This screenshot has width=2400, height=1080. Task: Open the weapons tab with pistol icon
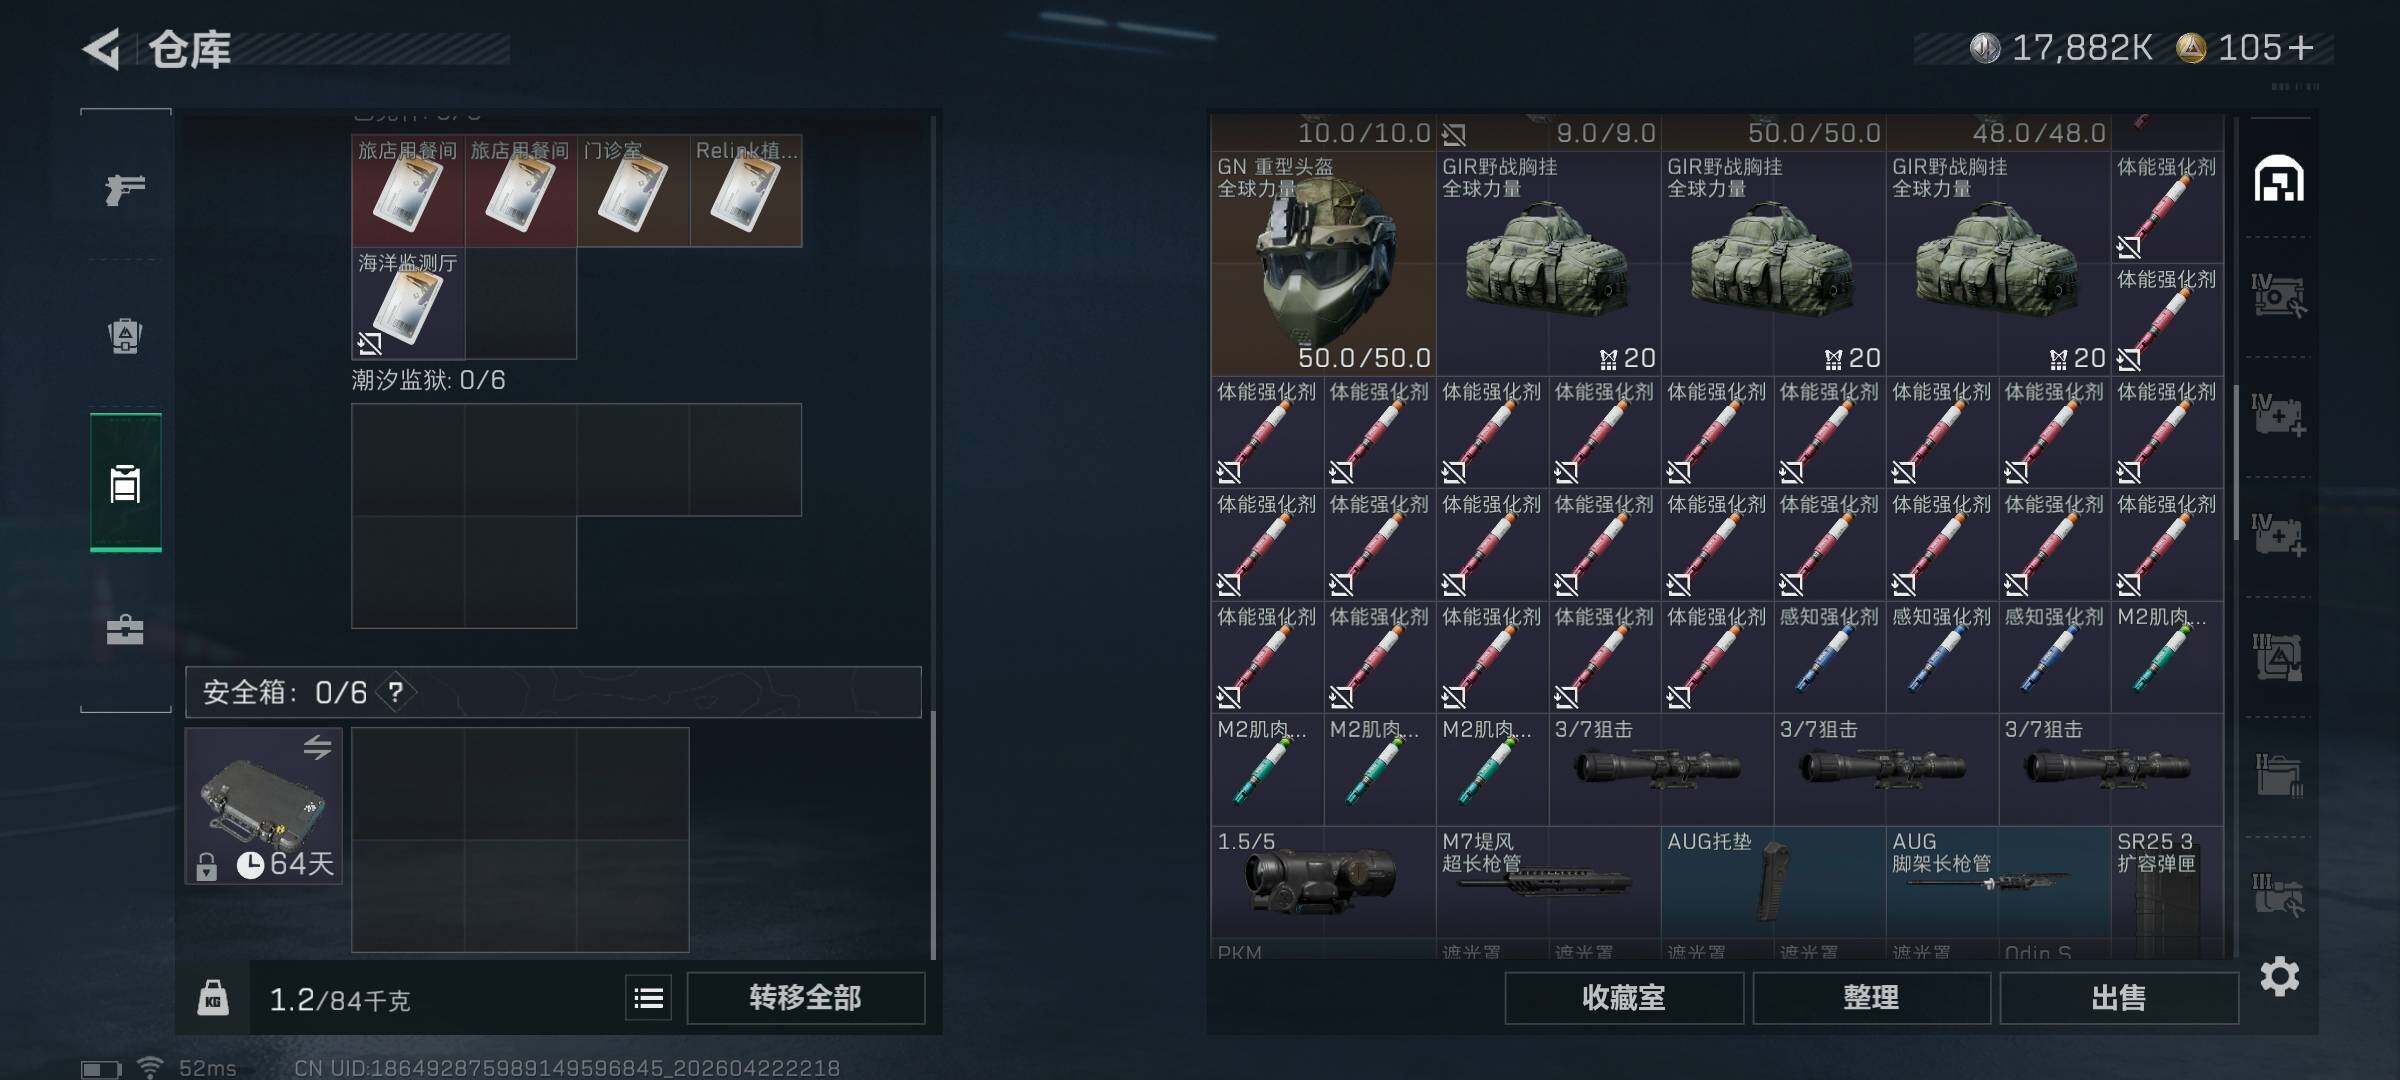coord(125,188)
